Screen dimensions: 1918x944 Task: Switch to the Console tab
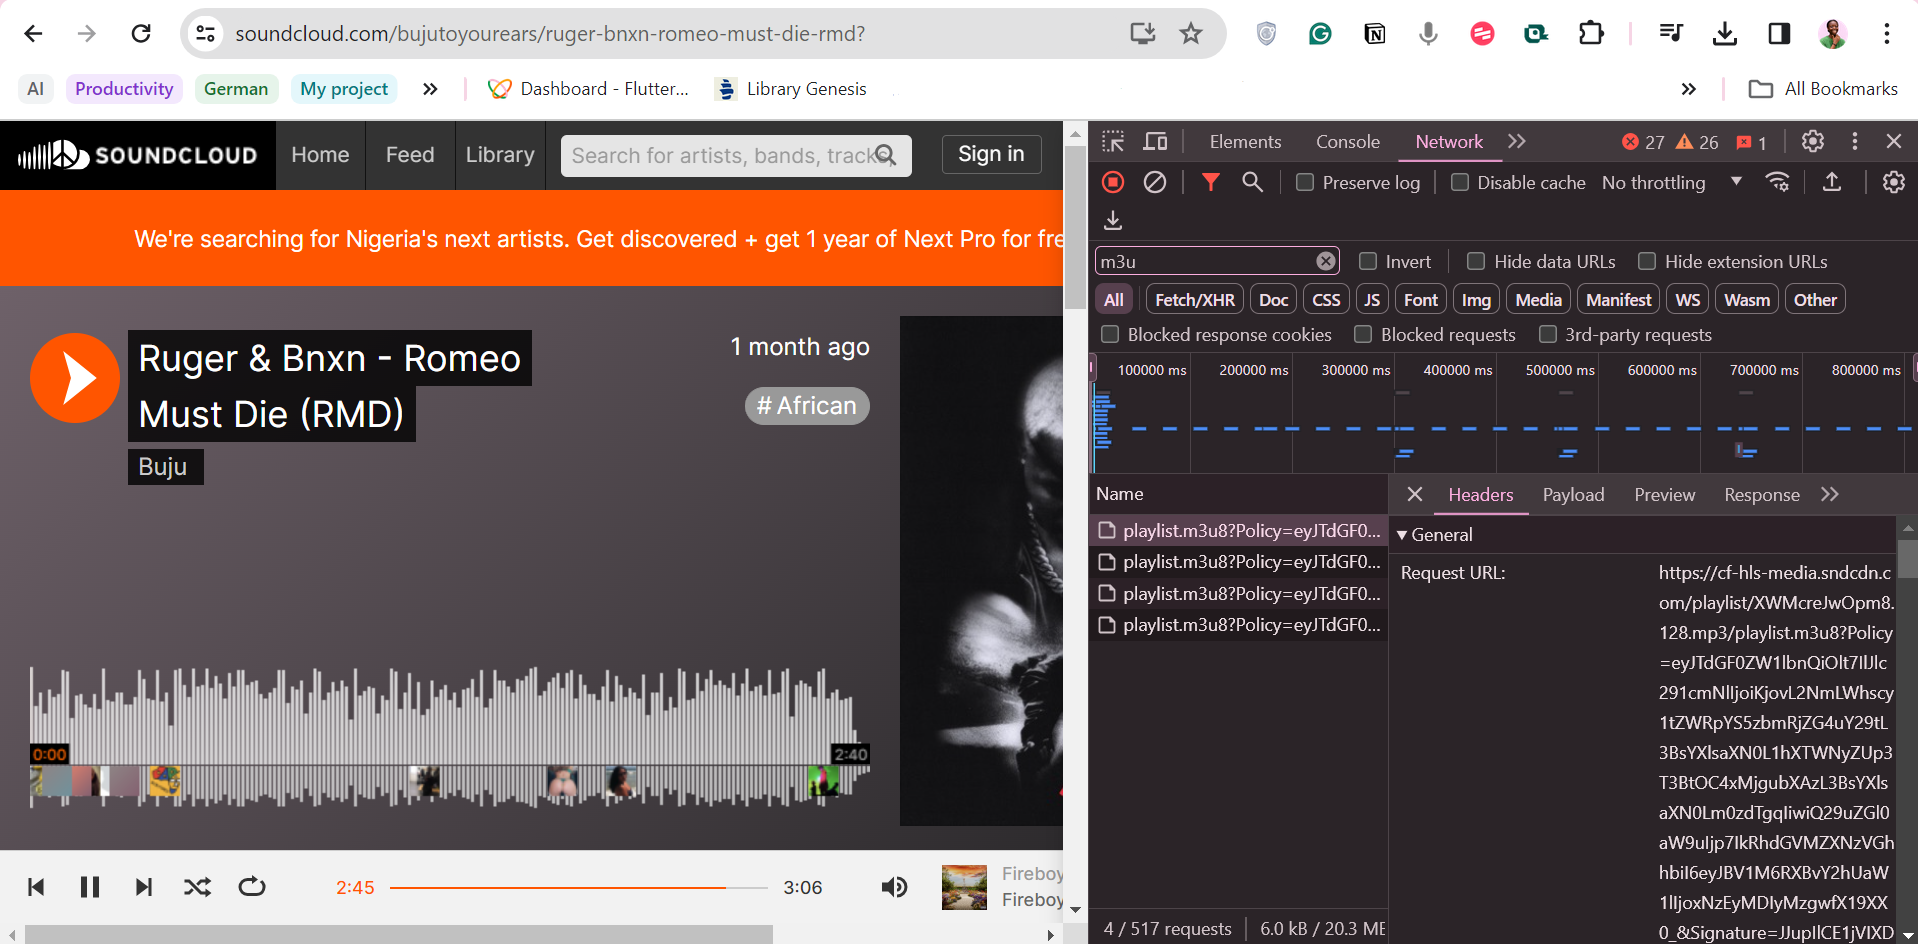point(1347,141)
